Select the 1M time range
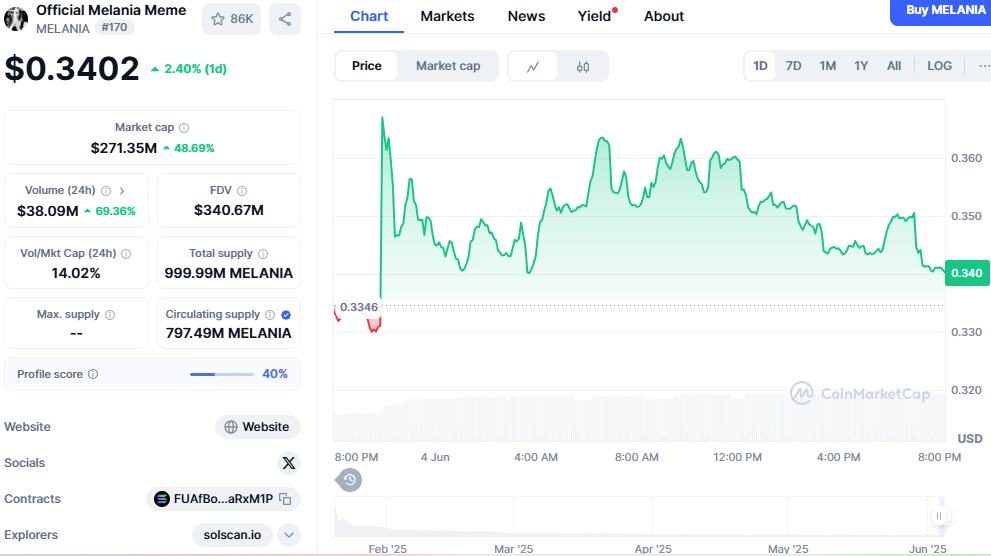The height and width of the screenshot is (556, 991). point(827,66)
